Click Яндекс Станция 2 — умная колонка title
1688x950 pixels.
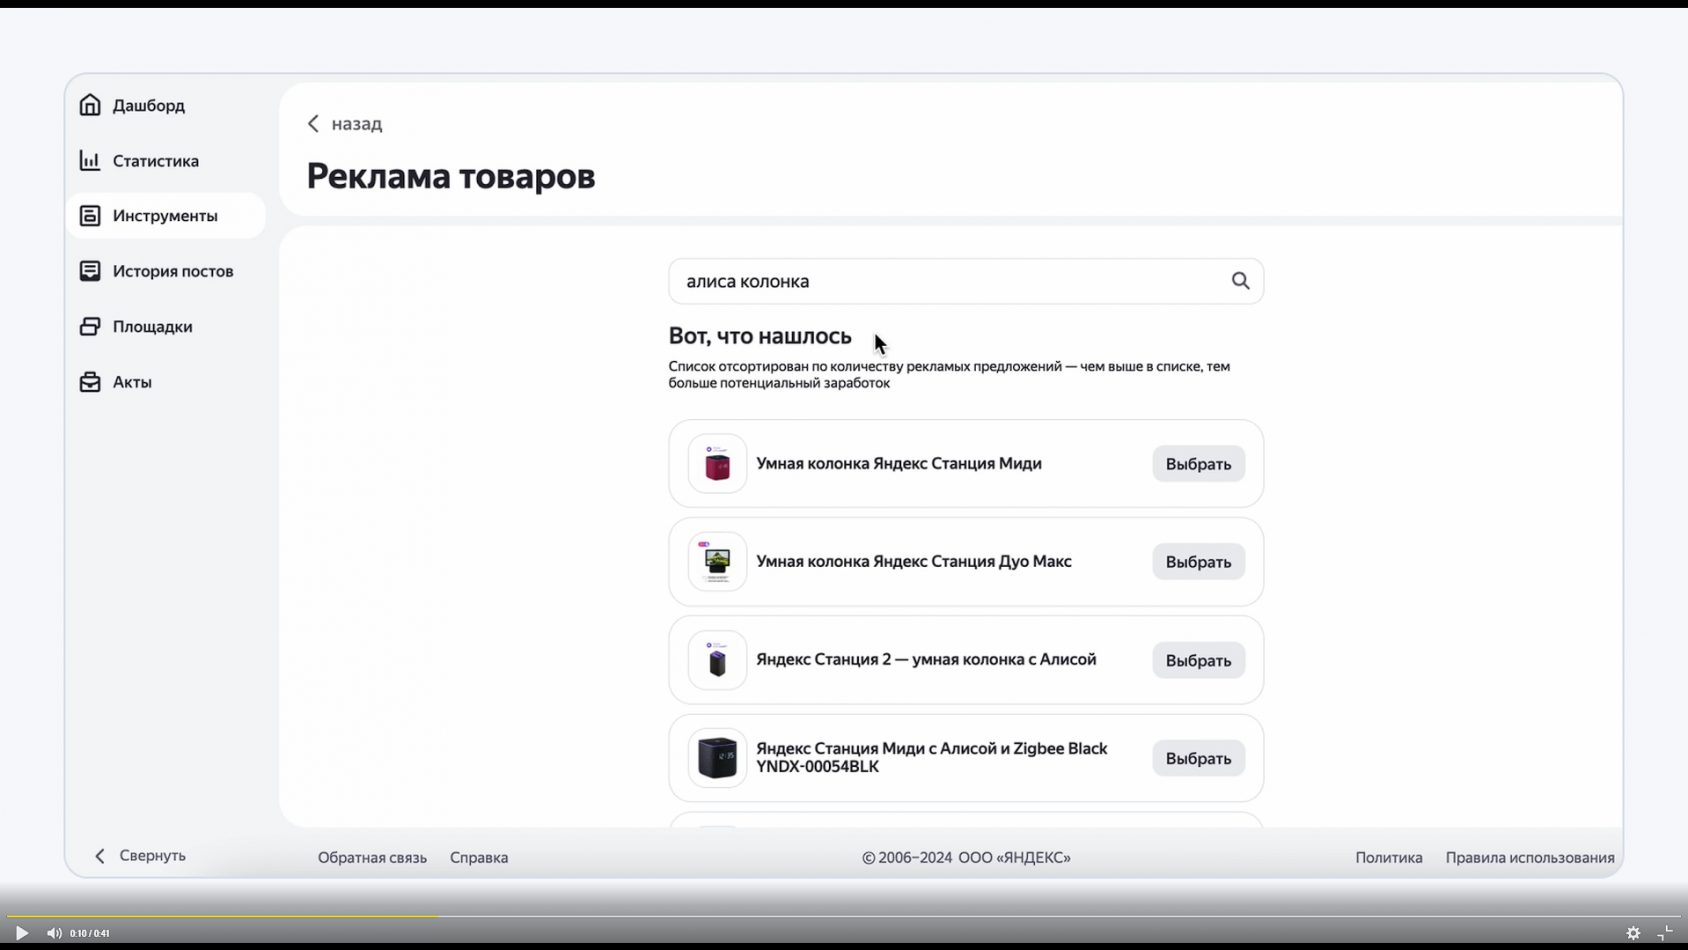coord(926,660)
